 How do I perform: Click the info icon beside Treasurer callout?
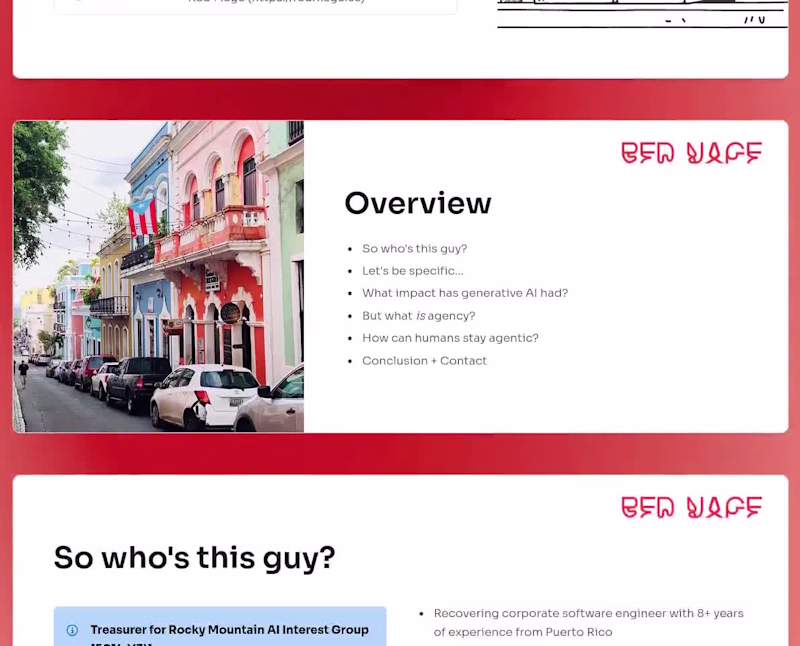pos(72,630)
